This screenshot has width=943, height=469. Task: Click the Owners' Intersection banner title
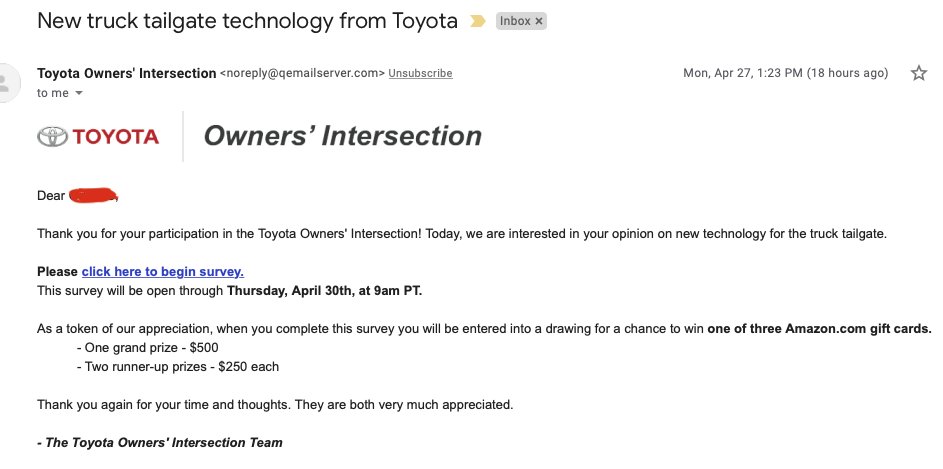point(343,136)
